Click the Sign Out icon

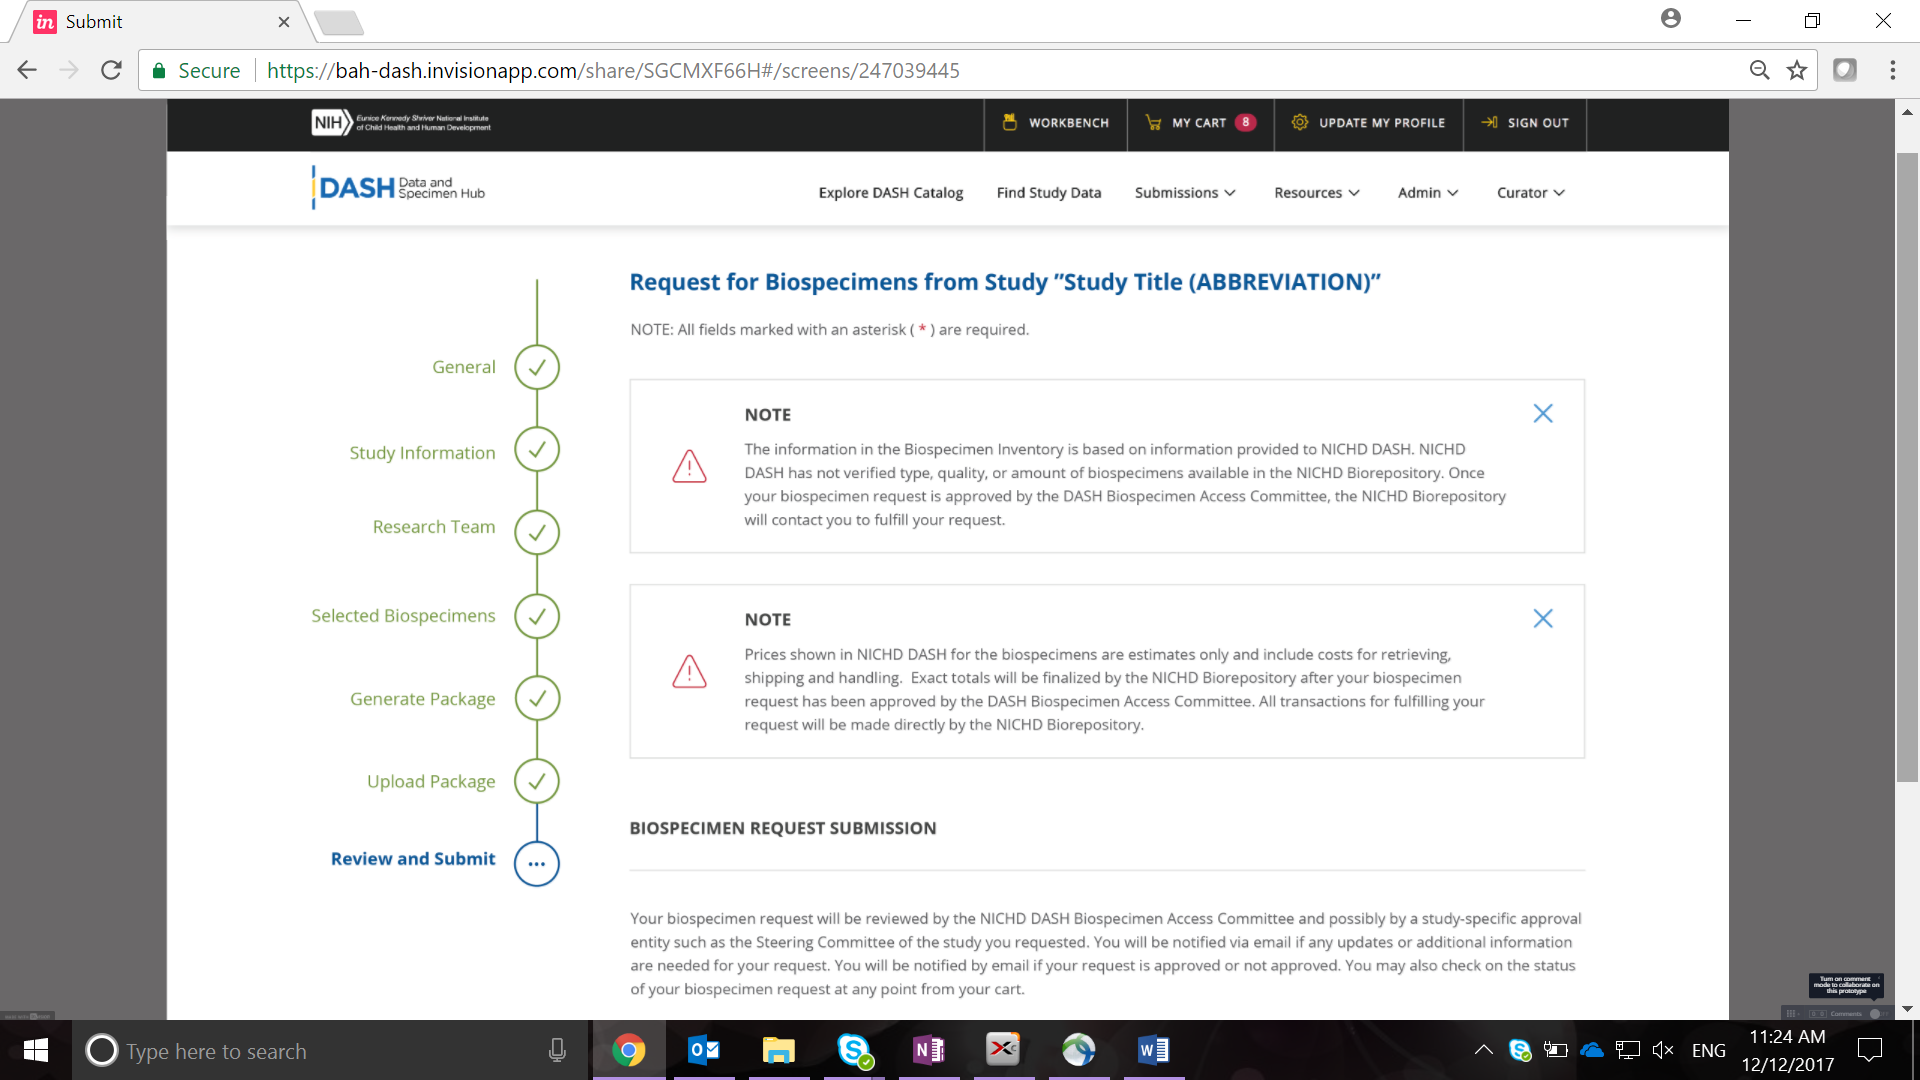pyautogui.click(x=1489, y=122)
